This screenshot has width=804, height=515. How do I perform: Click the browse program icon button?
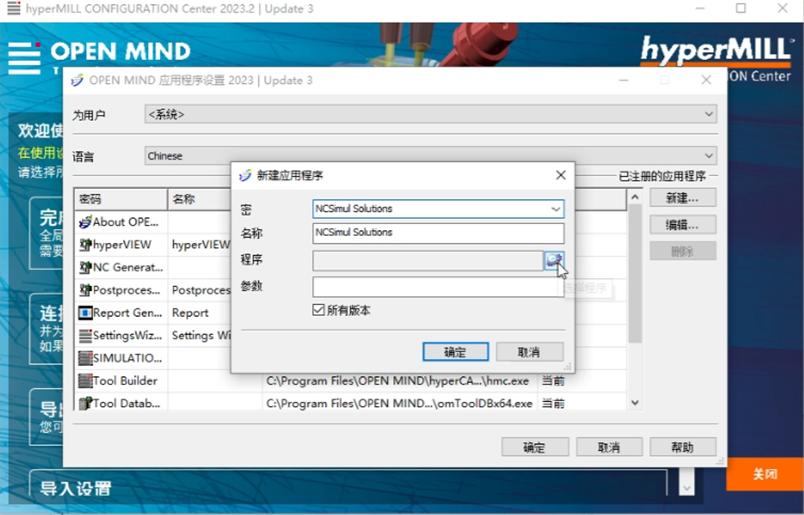coord(554,261)
